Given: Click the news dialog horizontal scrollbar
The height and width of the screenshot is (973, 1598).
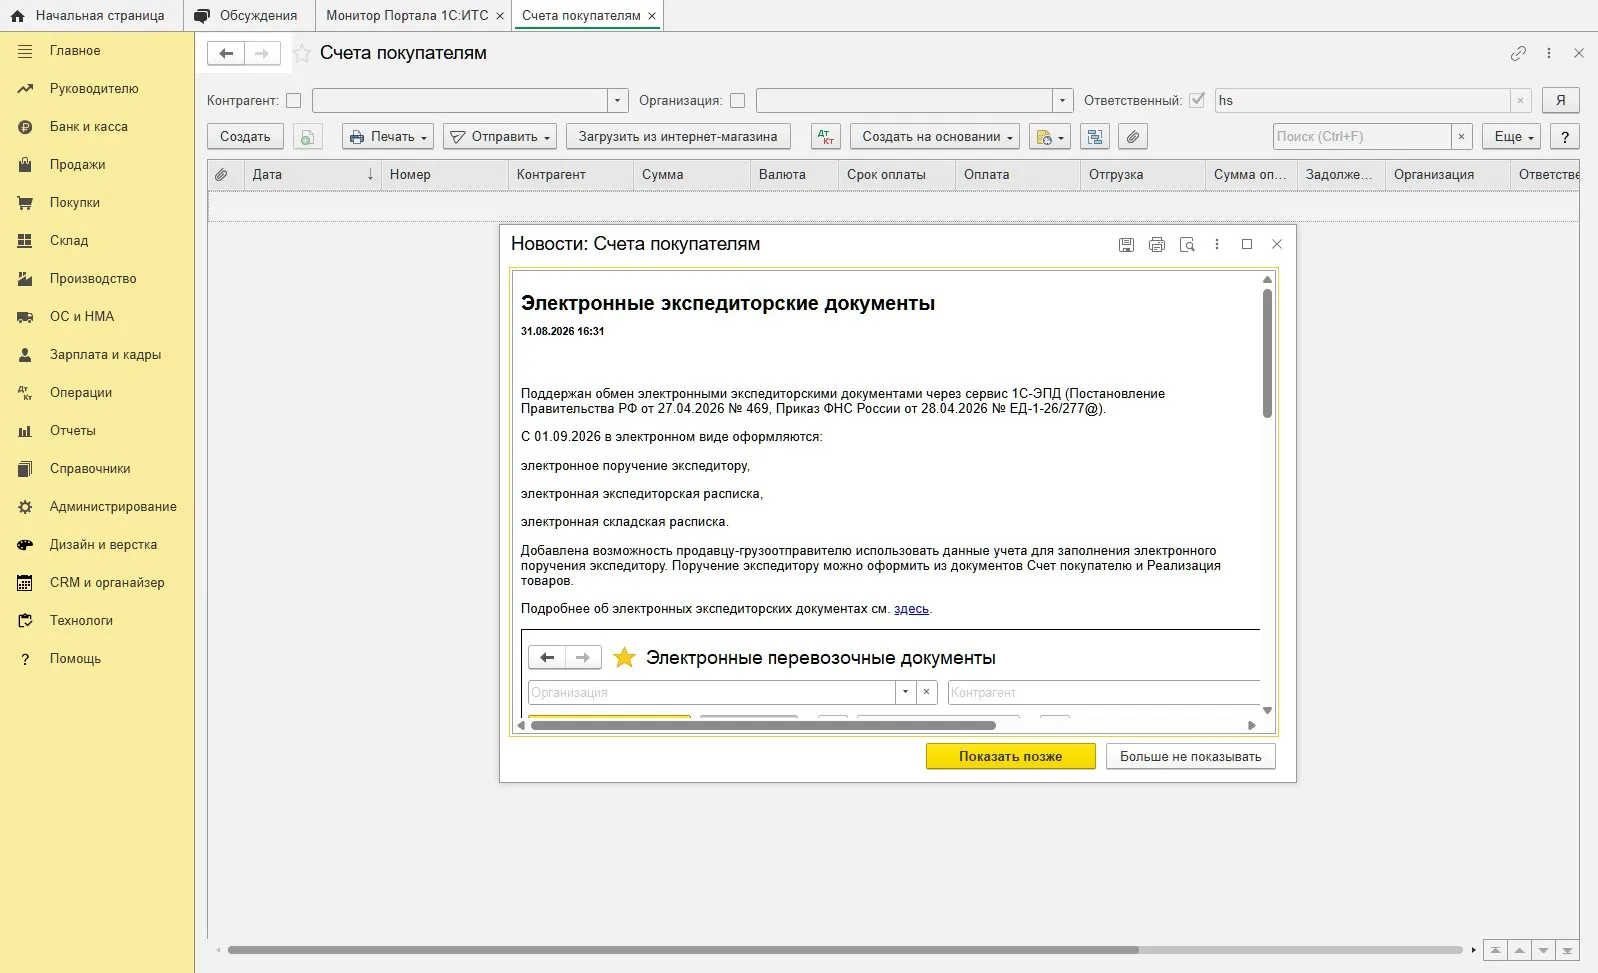Looking at the screenshot, I should point(763,726).
